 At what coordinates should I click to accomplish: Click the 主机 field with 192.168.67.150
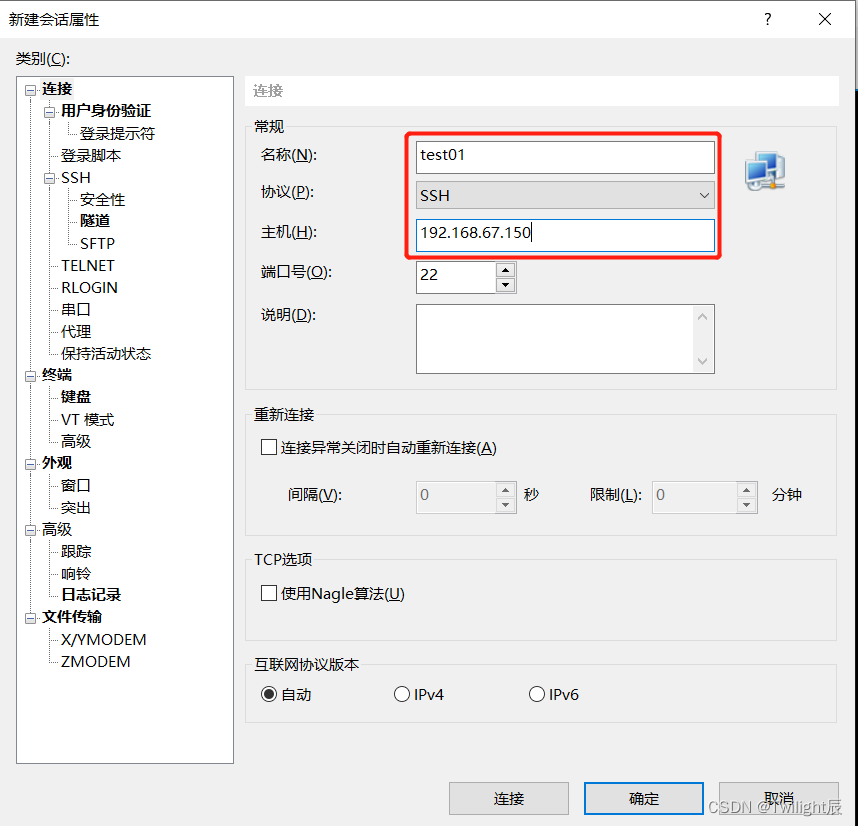click(x=565, y=235)
